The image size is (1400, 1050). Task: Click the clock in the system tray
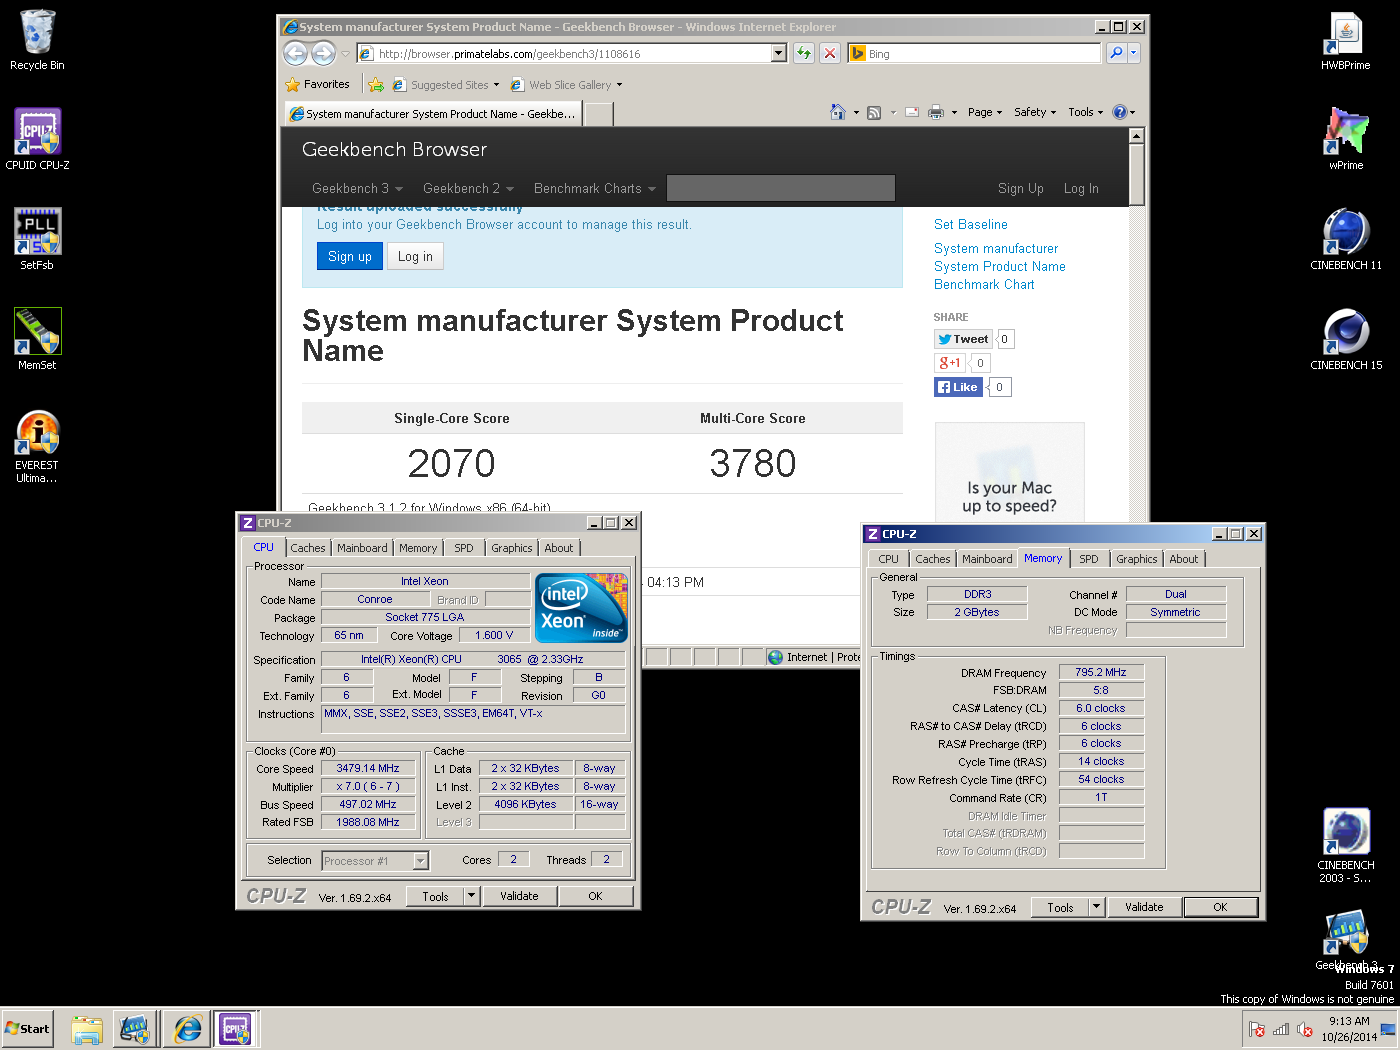[1349, 1029]
